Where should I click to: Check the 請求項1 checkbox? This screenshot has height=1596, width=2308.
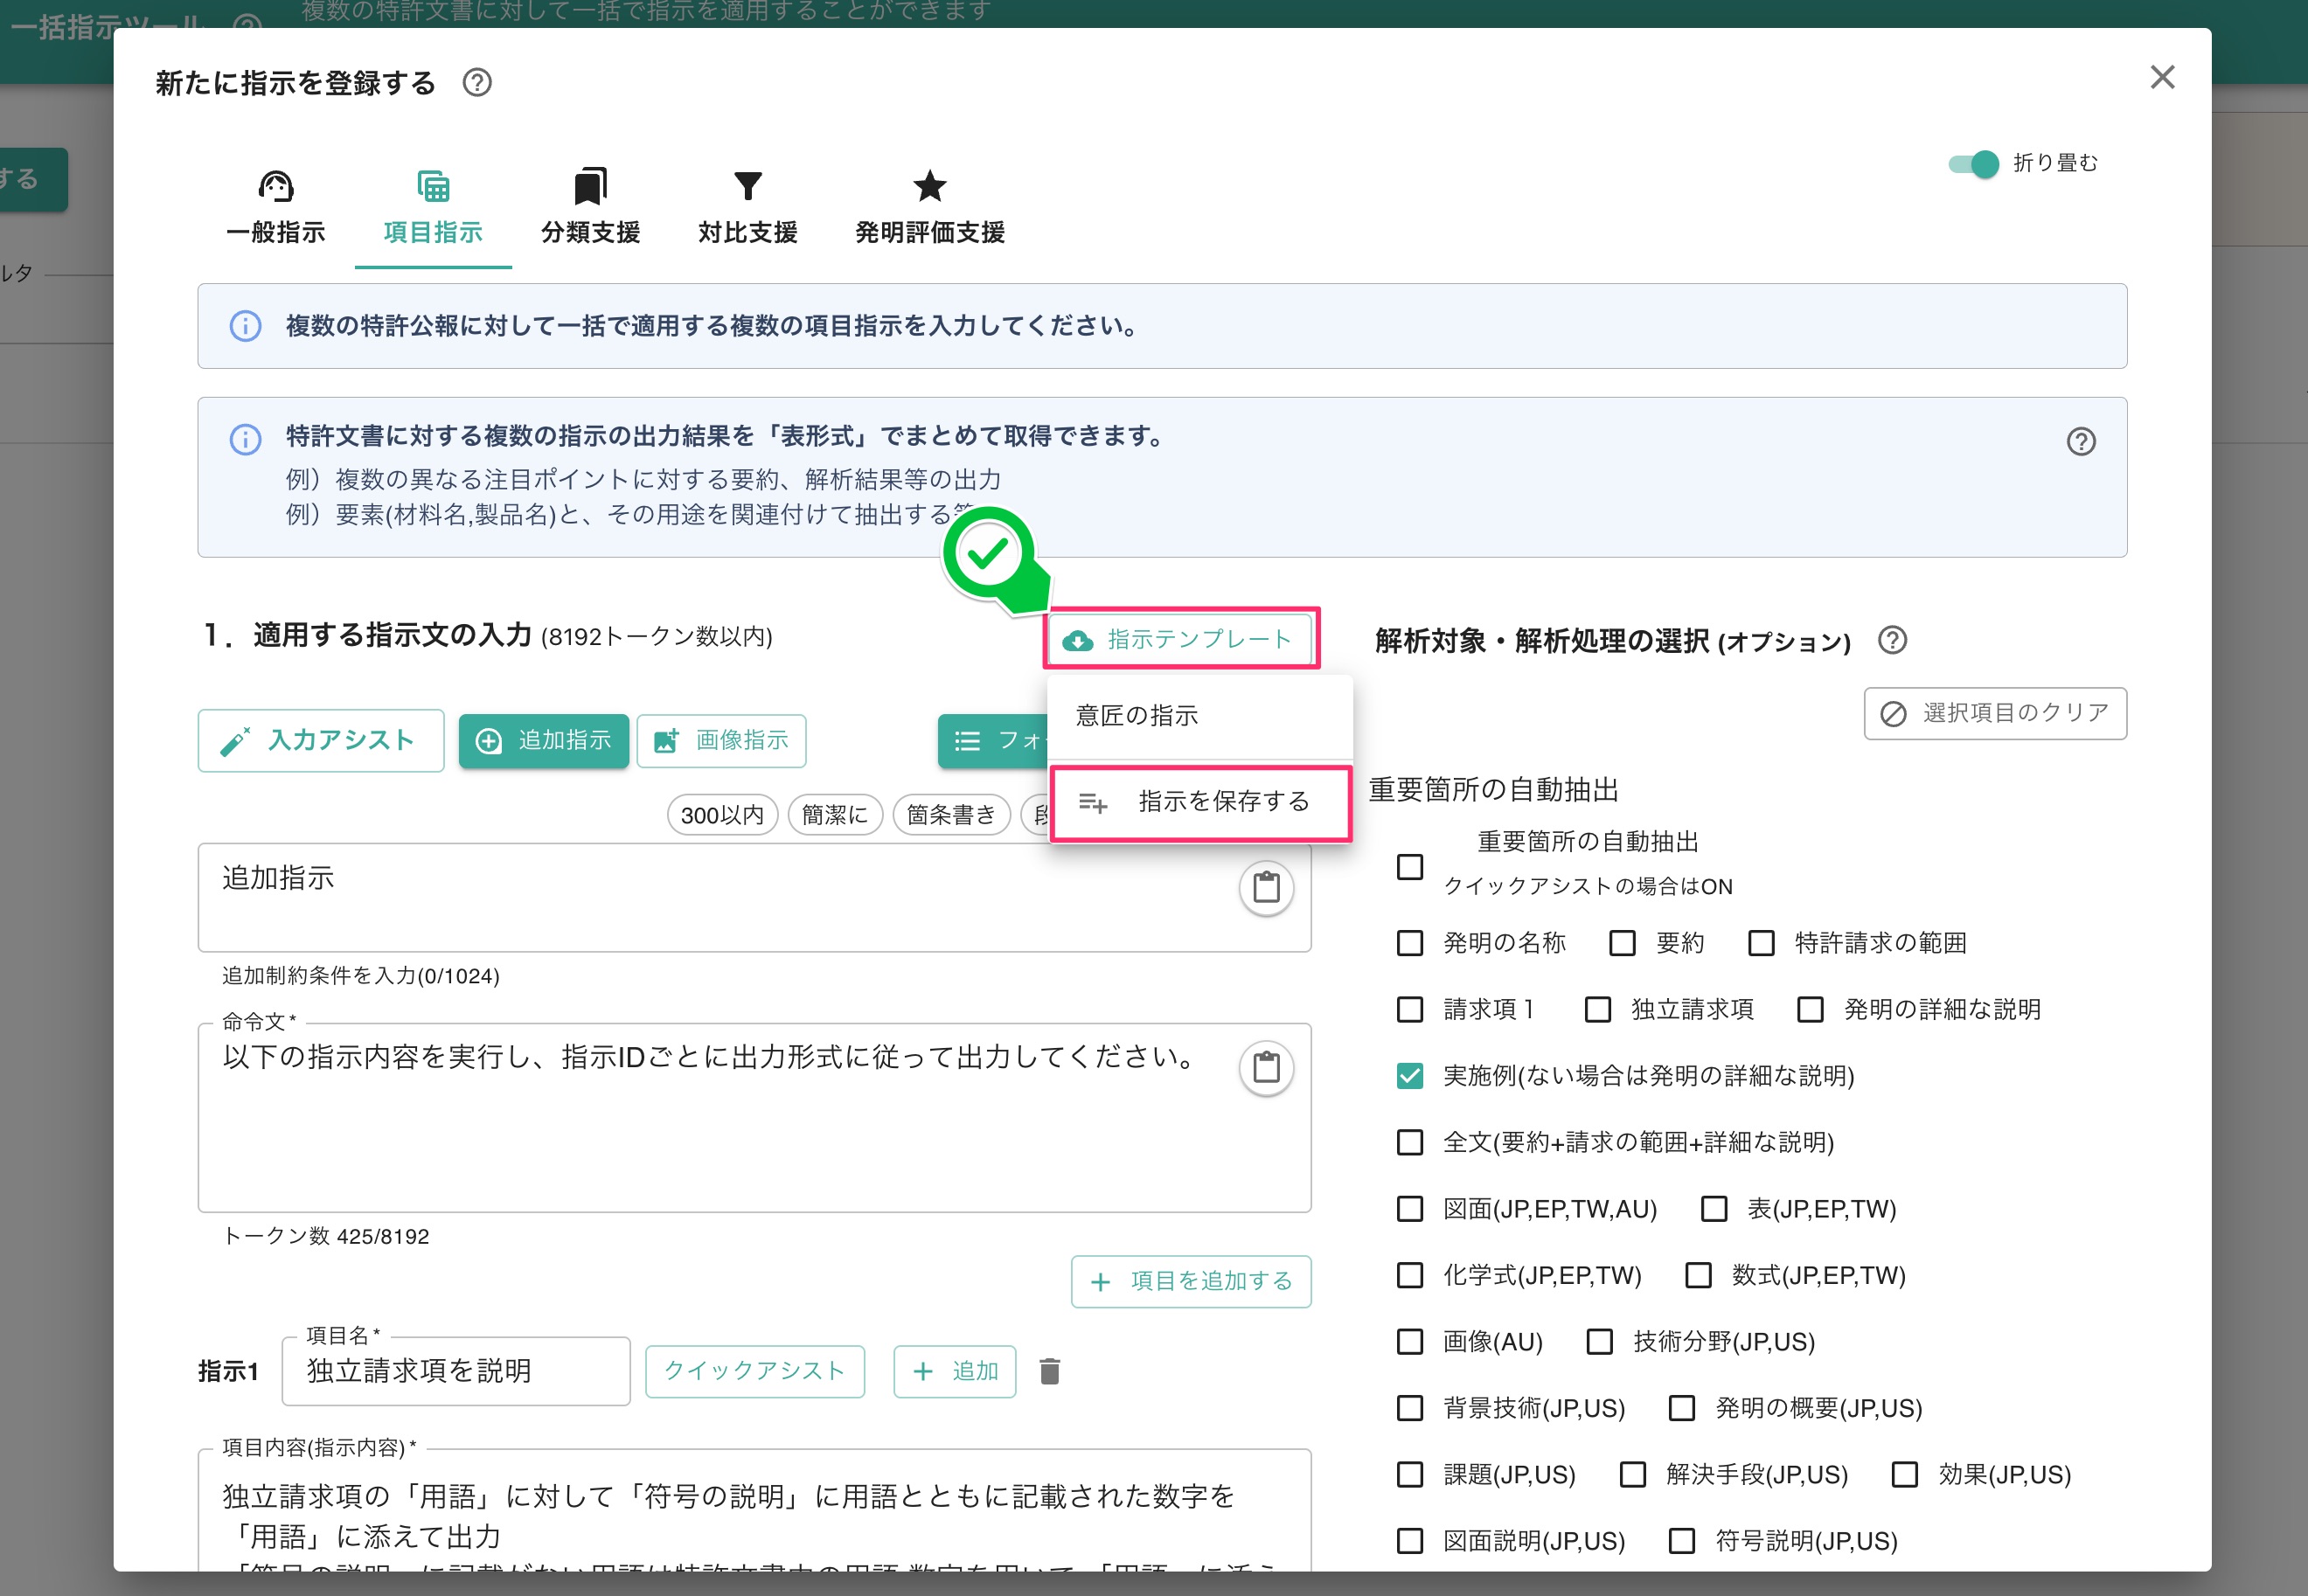(x=1410, y=1010)
